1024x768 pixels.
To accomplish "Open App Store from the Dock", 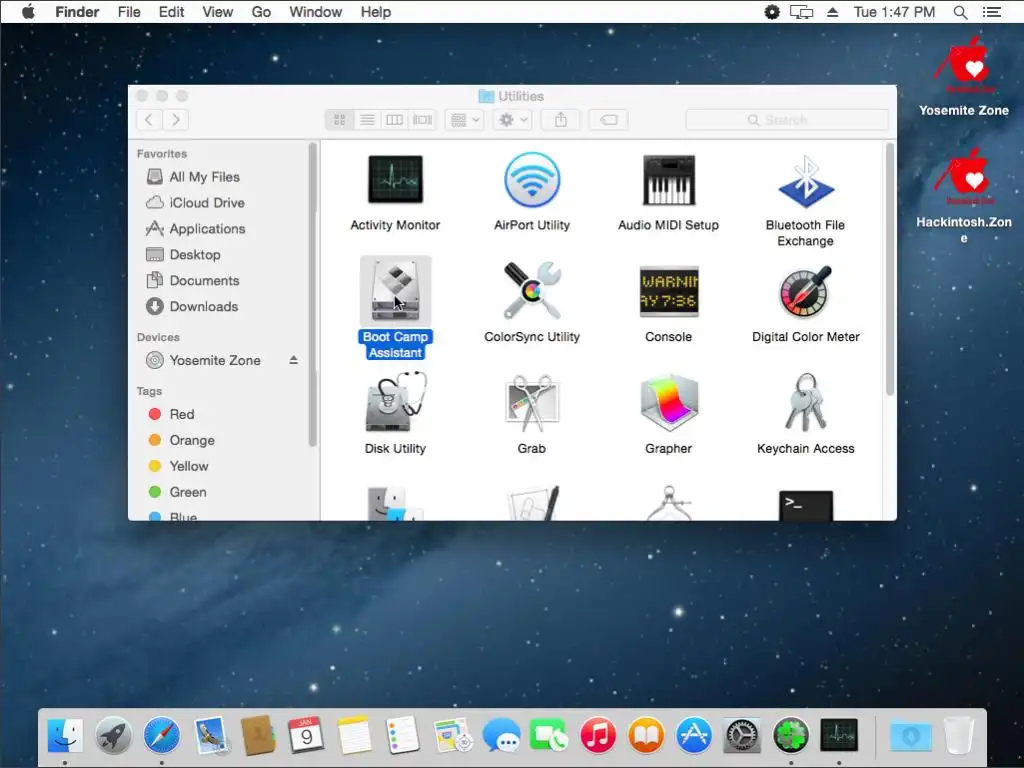I will coord(694,735).
